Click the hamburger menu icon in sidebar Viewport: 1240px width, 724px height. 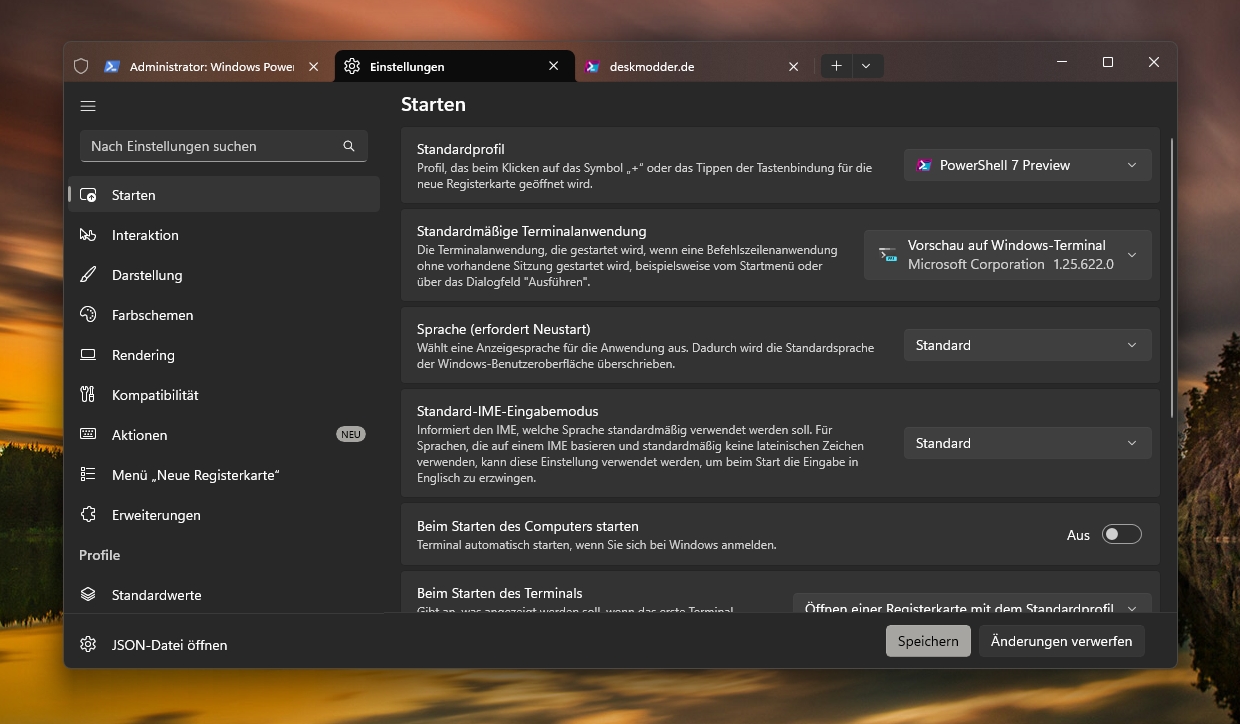click(x=88, y=106)
